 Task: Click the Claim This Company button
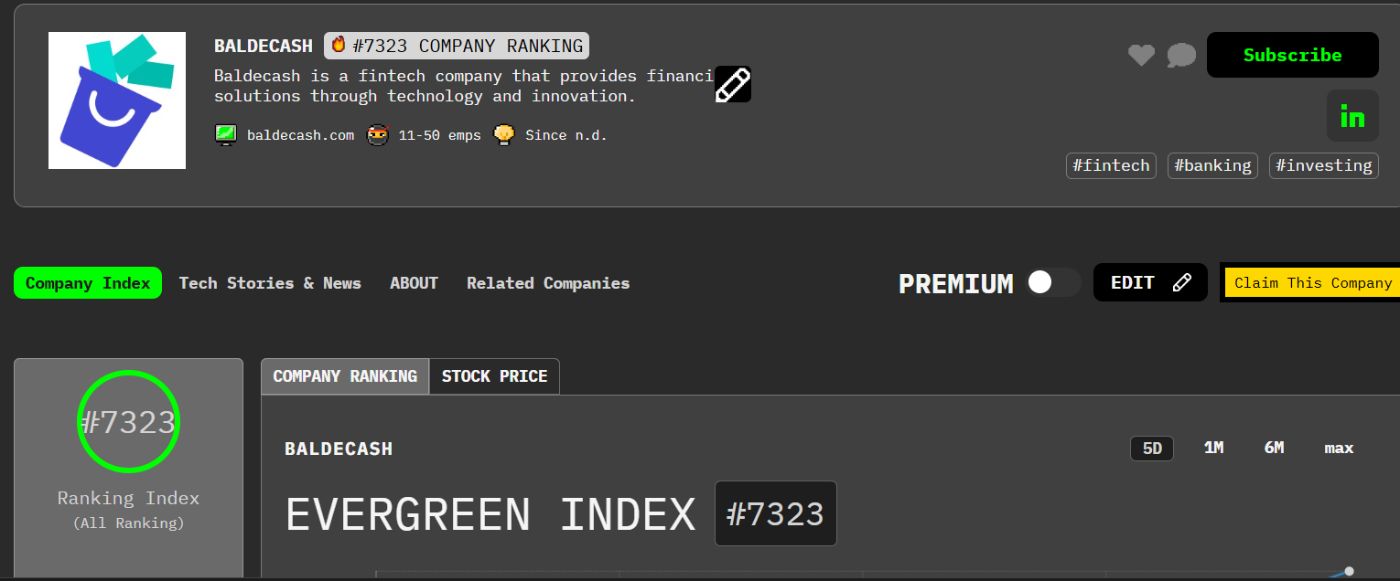click(1311, 283)
